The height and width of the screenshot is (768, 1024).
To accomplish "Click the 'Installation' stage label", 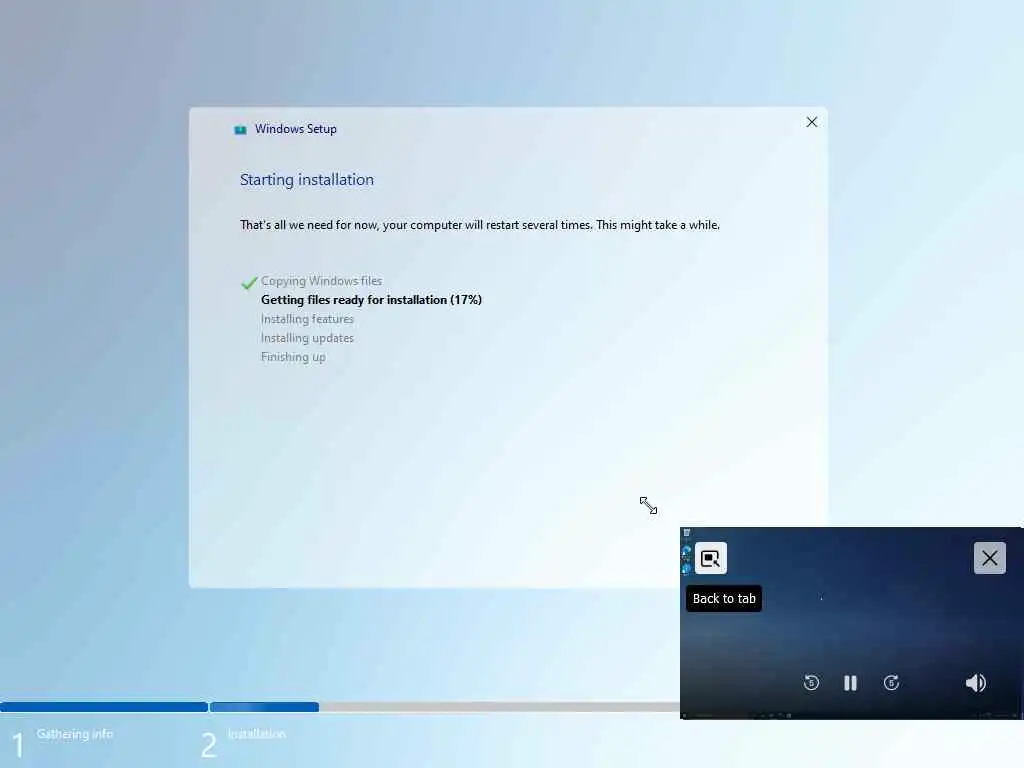I will coord(257,734).
